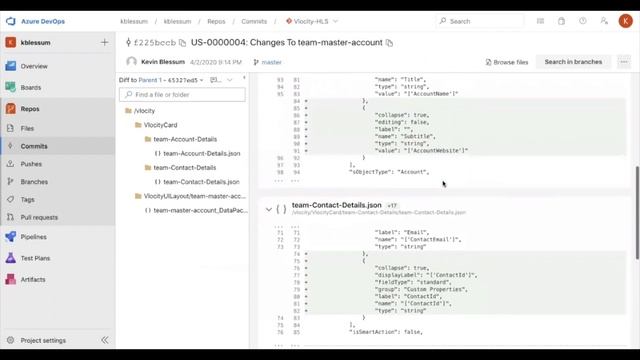Screen dimensions: 640x360
Task: Click Search in branches button
Action: (573, 62)
